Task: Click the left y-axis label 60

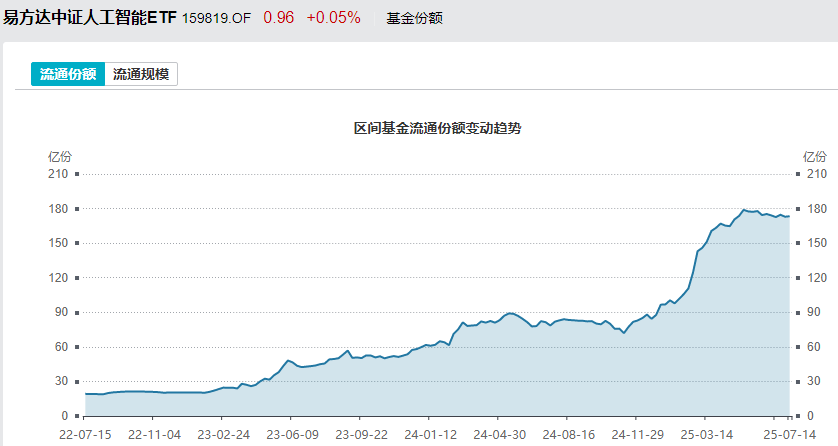Action: pos(61,347)
